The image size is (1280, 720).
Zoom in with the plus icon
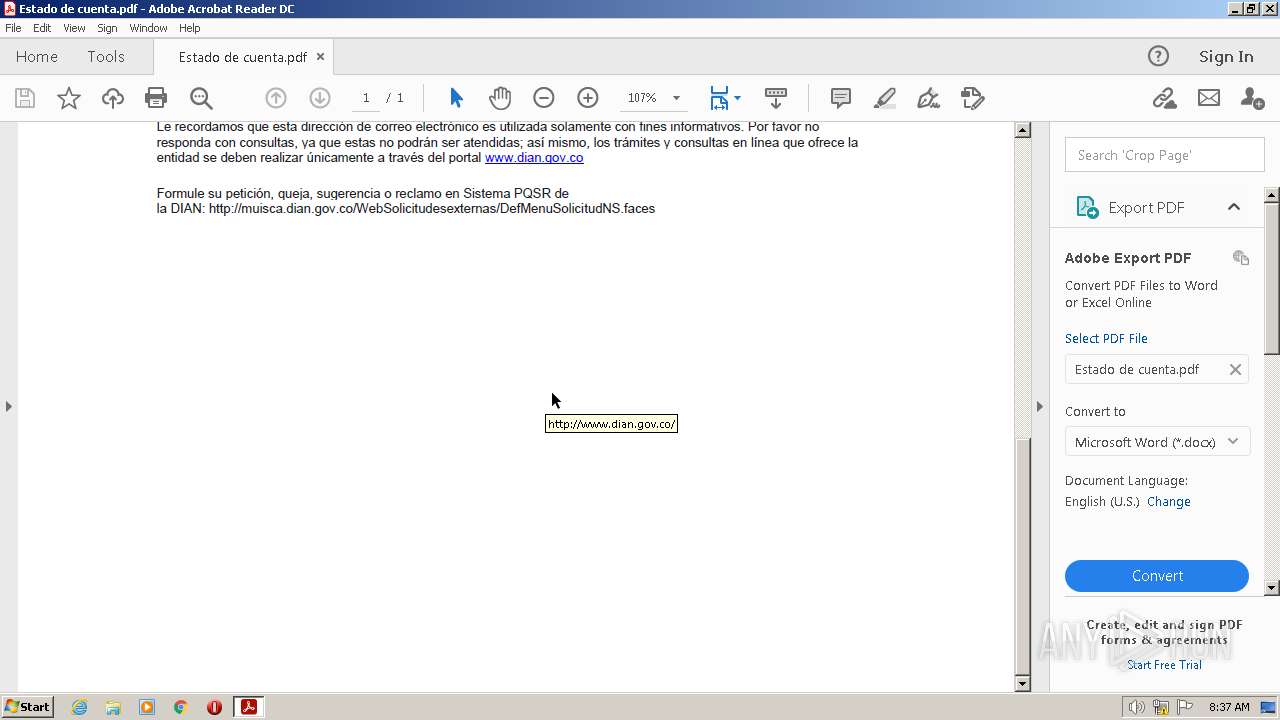pos(588,98)
